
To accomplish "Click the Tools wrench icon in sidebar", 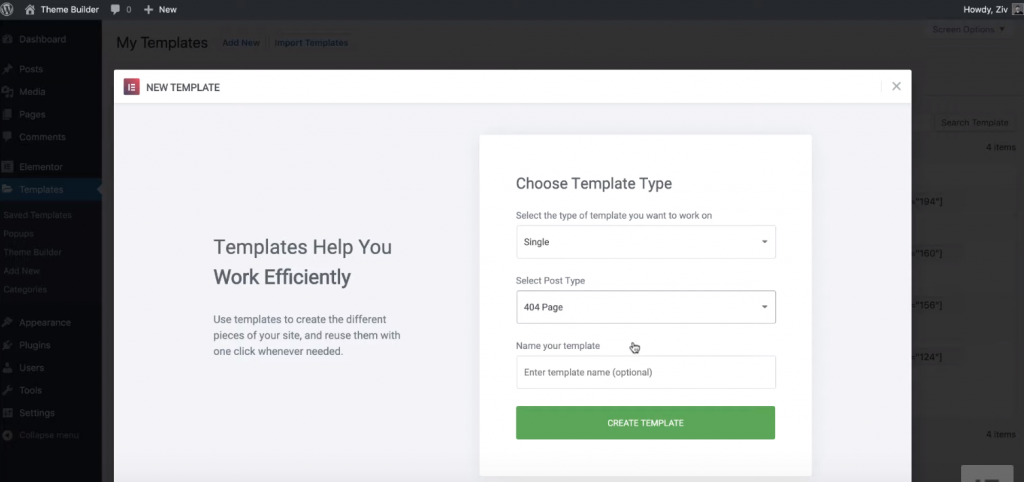I will click(x=8, y=391).
